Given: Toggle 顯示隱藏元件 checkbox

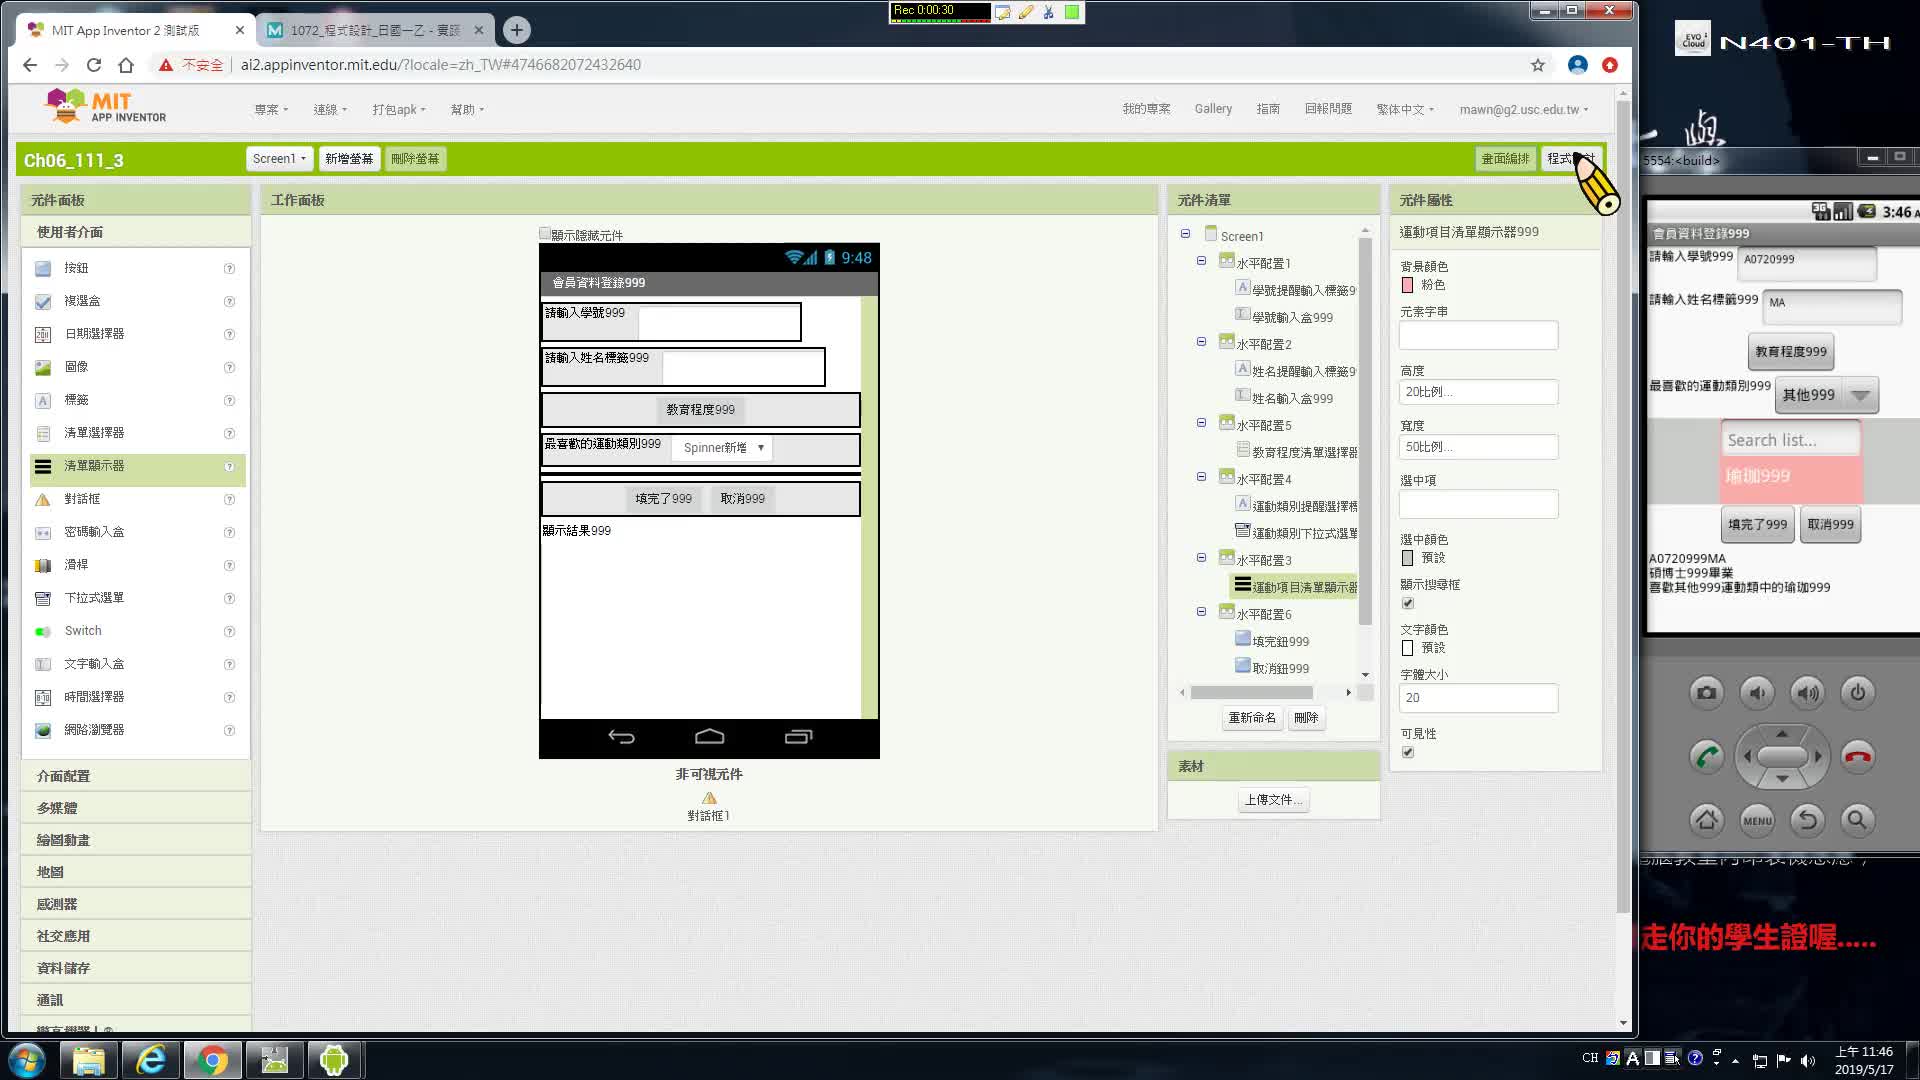Looking at the screenshot, I should [545, 234].
